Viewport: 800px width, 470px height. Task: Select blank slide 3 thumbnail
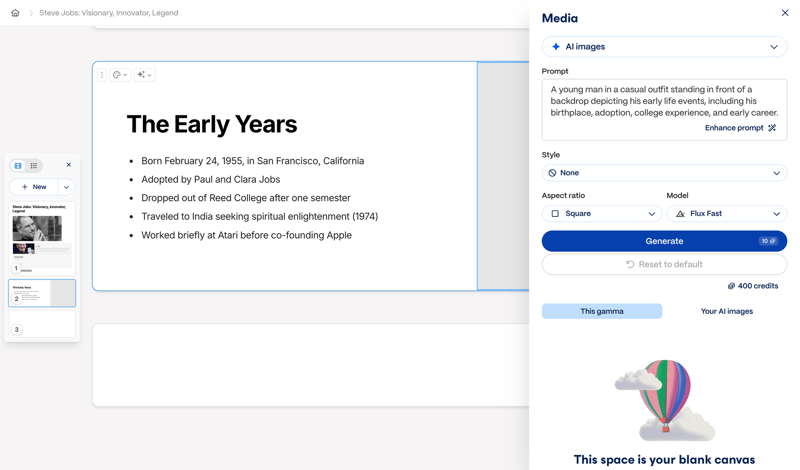pos(42,324)
